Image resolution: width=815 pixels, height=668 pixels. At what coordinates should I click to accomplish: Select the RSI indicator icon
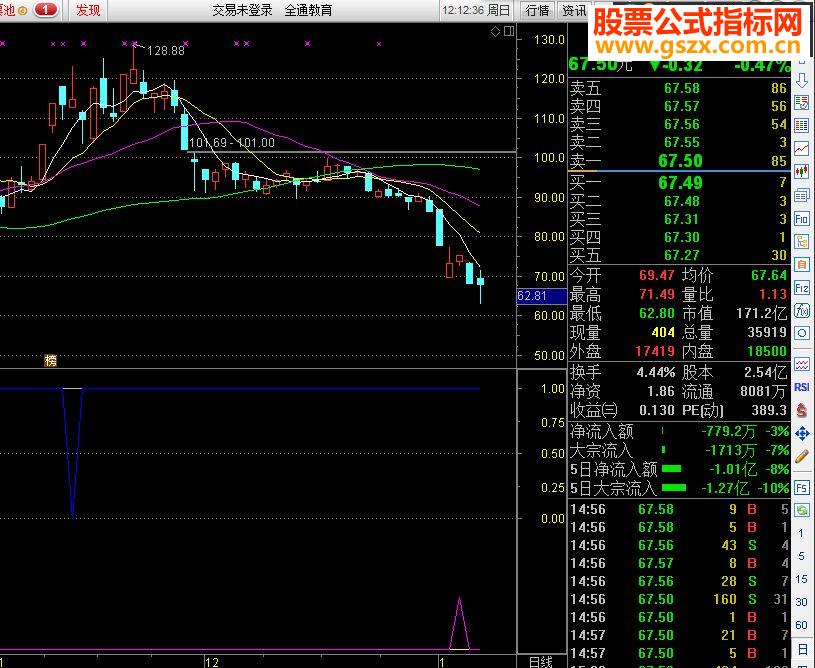pyautogui.click(x=801, y=387)
